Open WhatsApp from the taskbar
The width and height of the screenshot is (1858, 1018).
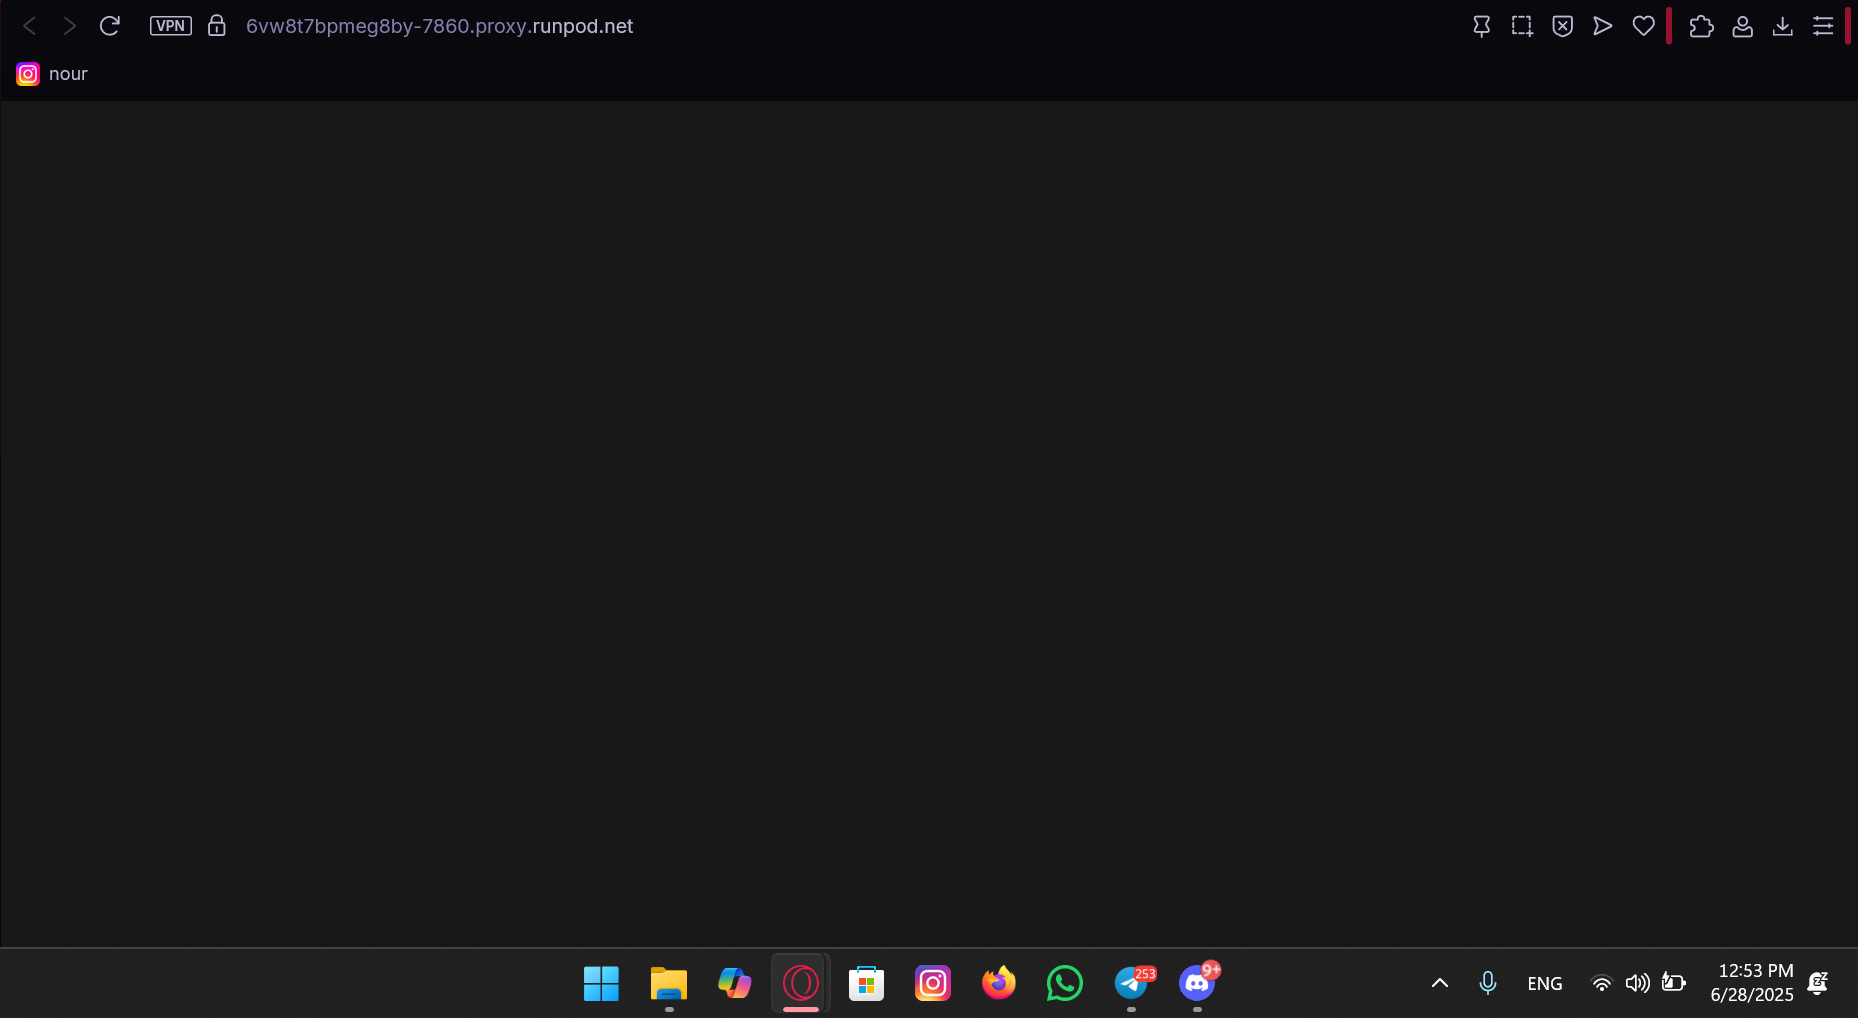coord(1064,984)
